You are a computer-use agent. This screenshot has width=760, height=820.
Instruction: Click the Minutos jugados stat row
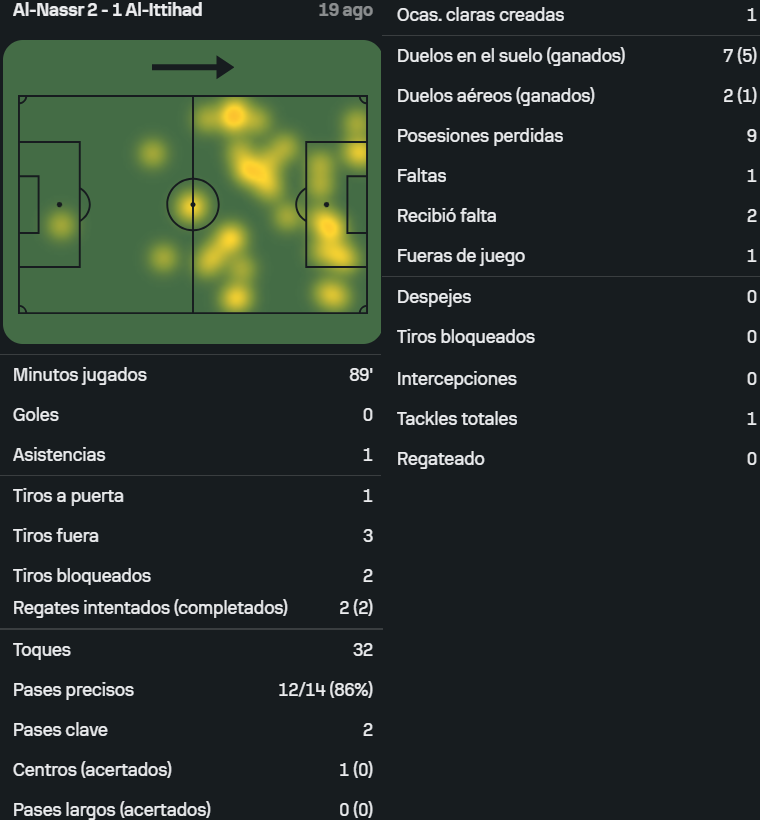tap(192, 375)
